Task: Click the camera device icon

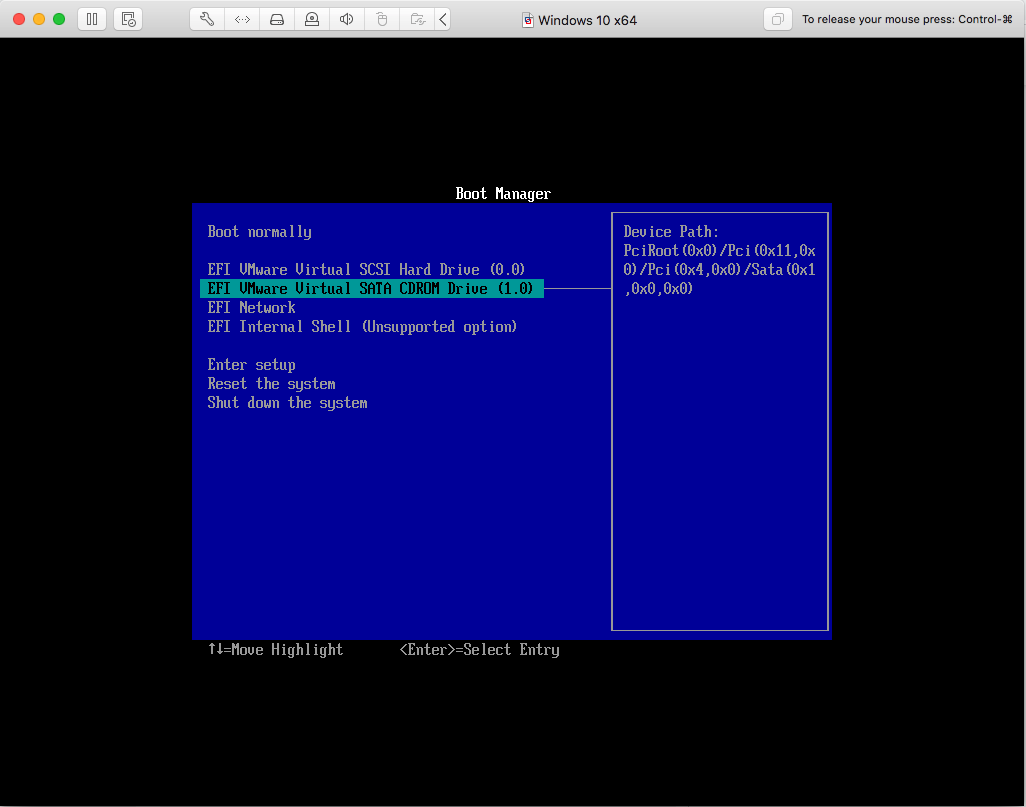Action: [312, 19]
